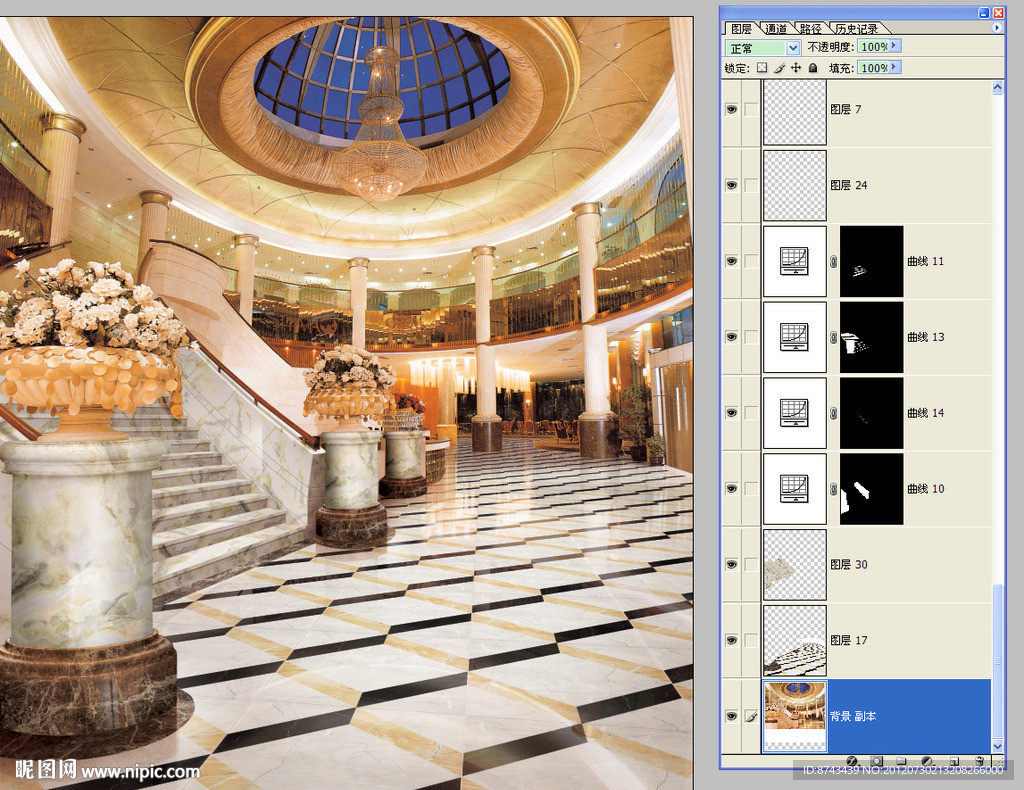Viewport: 1024px width, 790px height.
Task: Click the lock image pixels brush icon
Action: [778, 68]
